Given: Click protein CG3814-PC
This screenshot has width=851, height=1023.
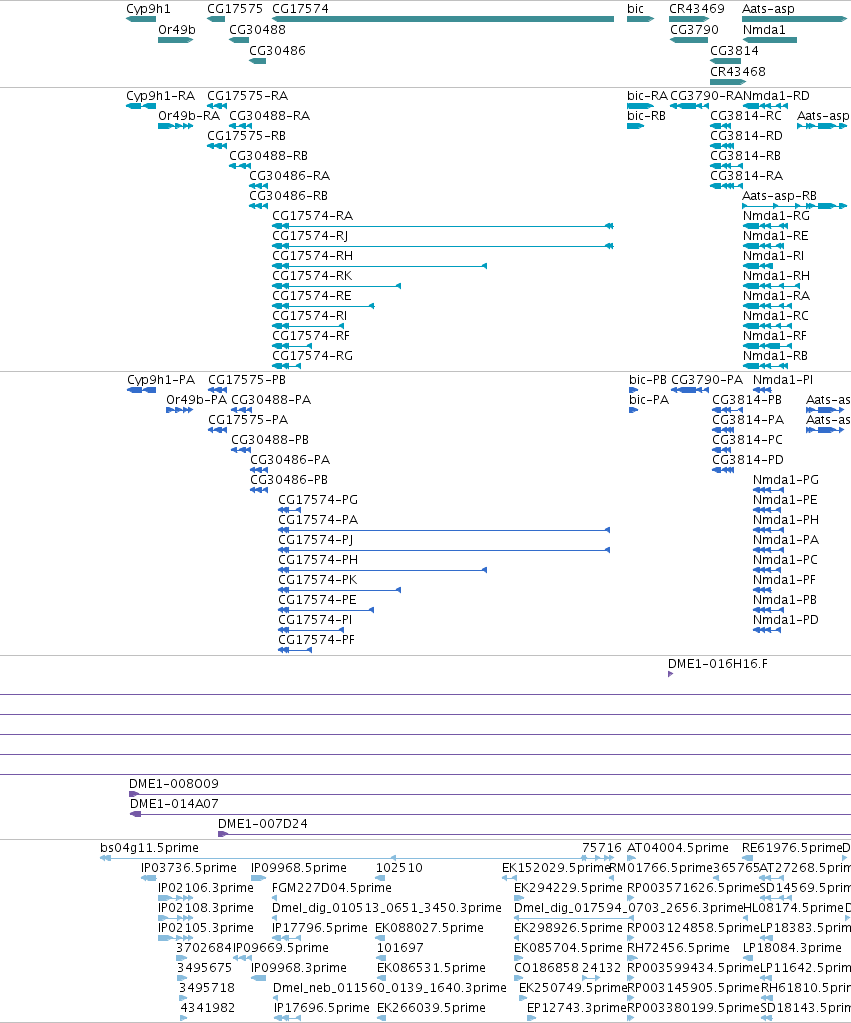Looking at the screenshot, I should (x=722, y=450).
